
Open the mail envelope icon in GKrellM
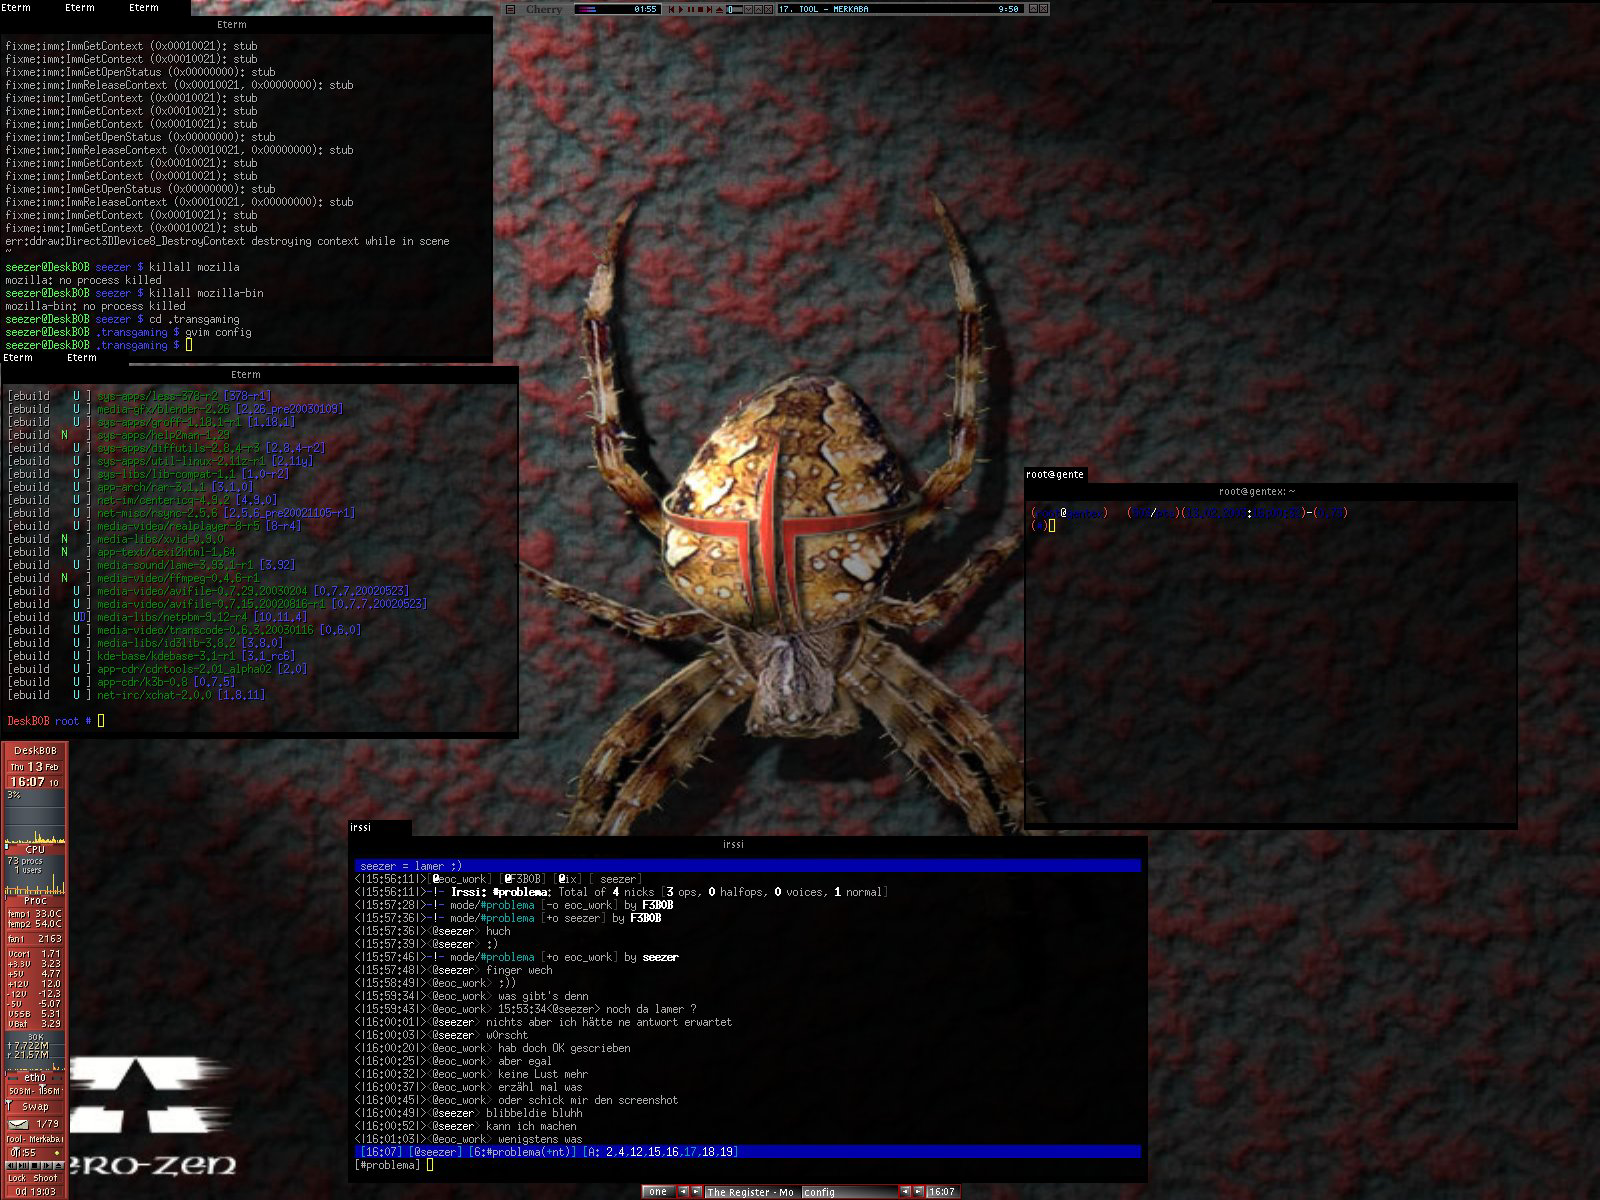coord(18,1125)
